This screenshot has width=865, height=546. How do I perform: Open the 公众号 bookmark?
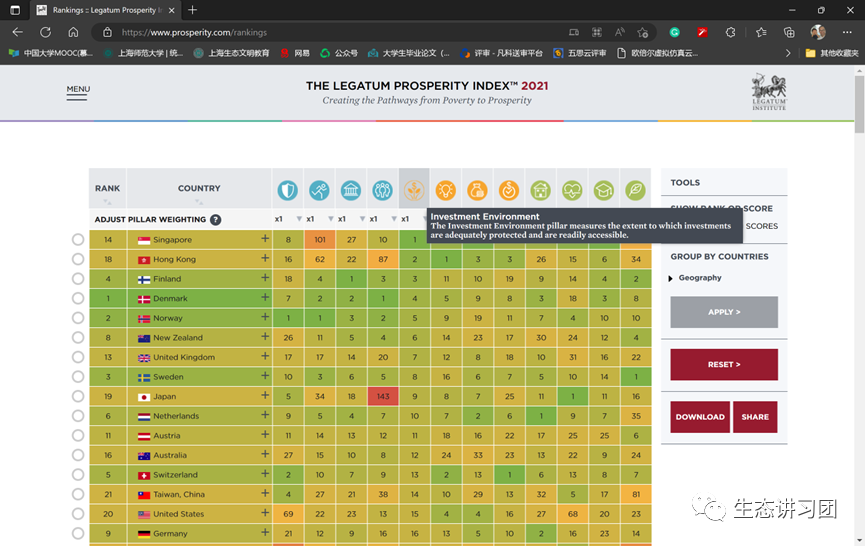coord(339,53)
